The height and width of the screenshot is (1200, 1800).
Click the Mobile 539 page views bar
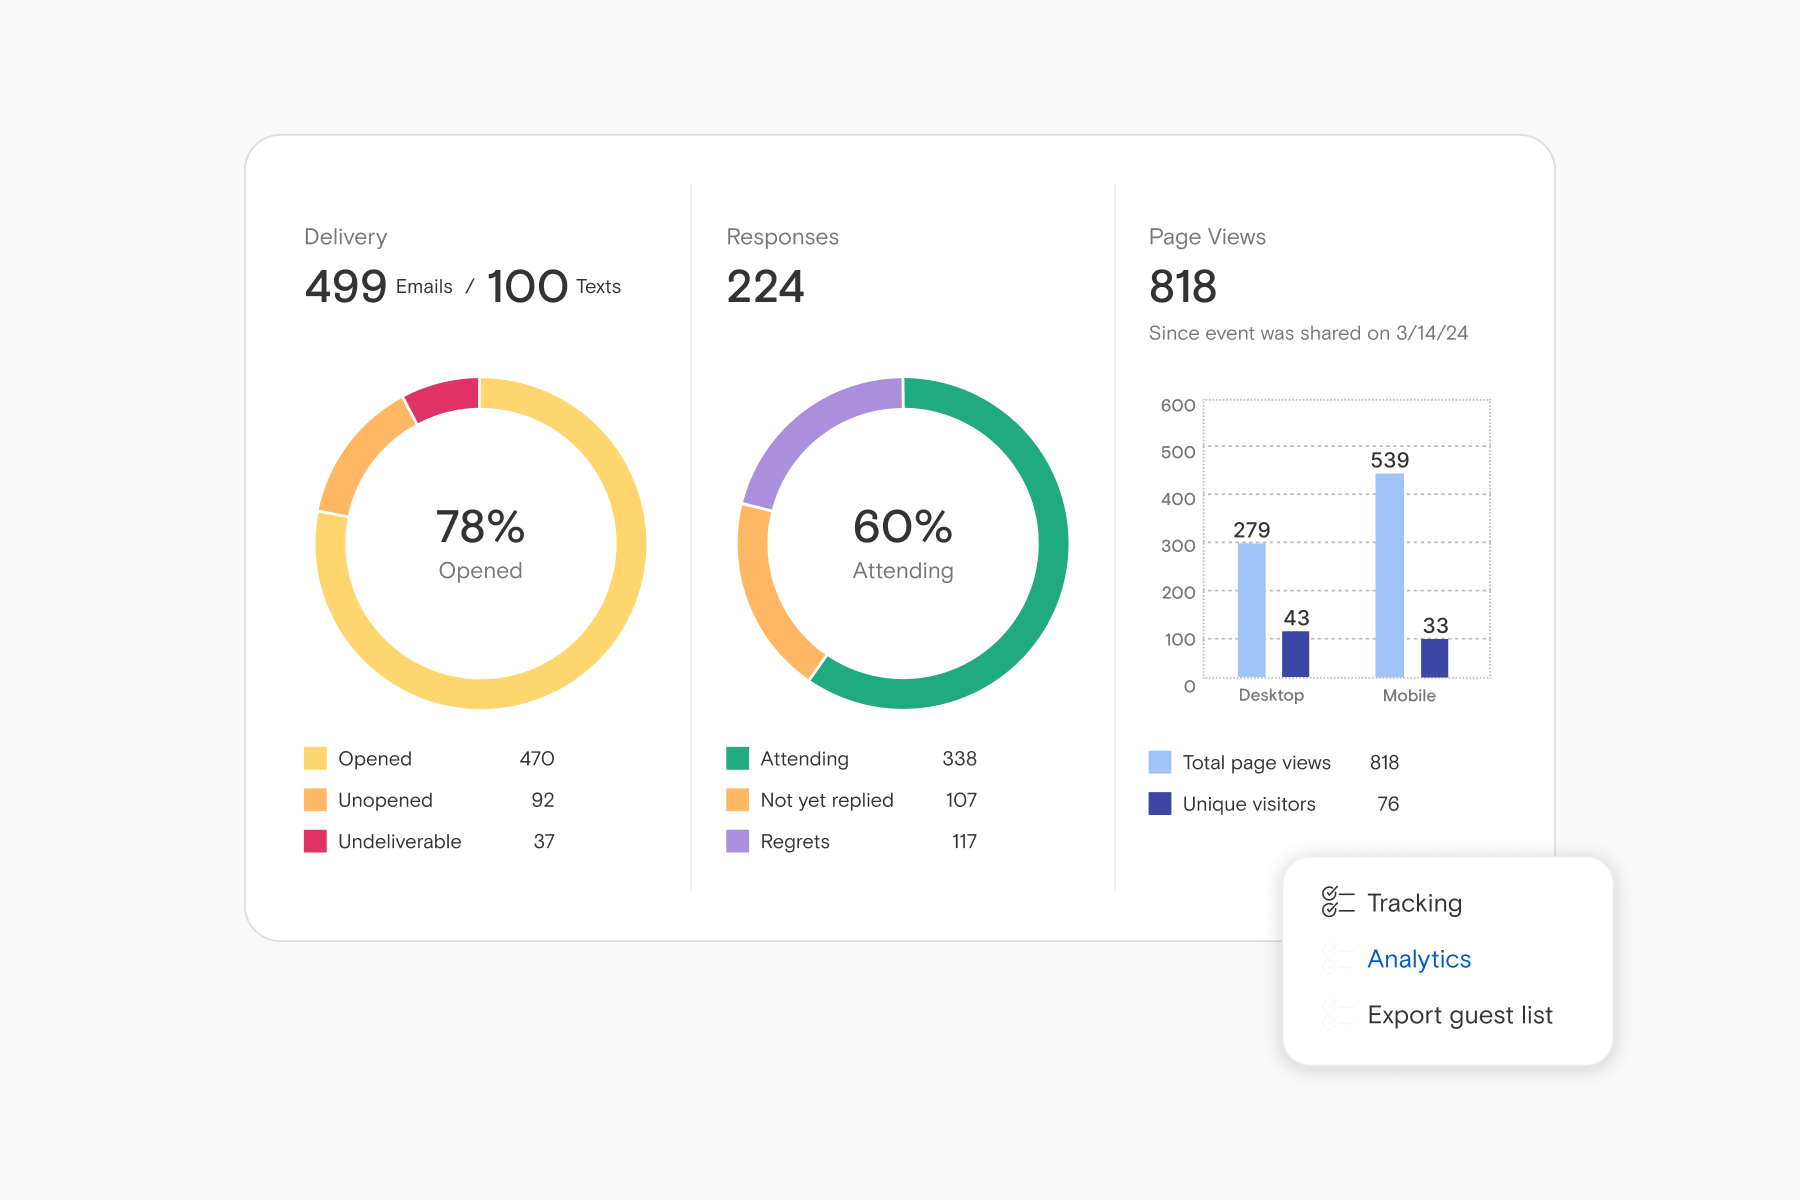tap(1390, 575)
